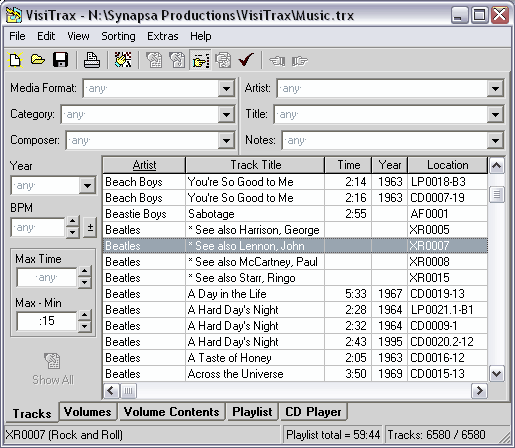This screenshot has width=515, height=448.
Task: Click the hand-over-checkered-grid toolbar icon
Action: (123, 60)
